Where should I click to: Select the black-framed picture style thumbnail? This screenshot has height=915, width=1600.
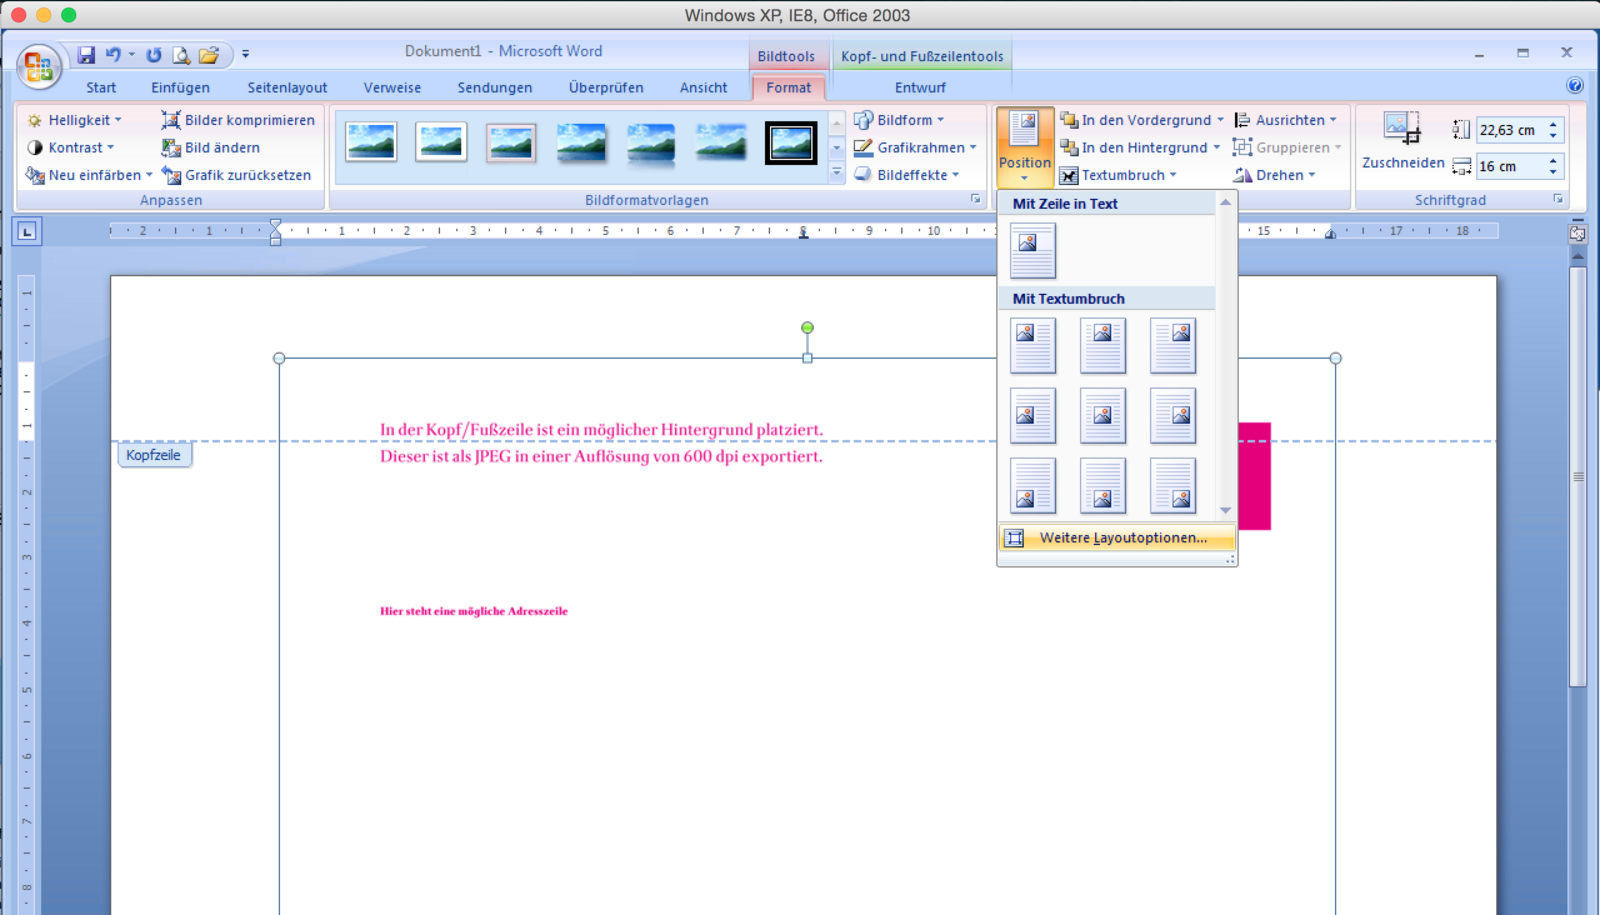pyautogui.click(x=790, y=143)
